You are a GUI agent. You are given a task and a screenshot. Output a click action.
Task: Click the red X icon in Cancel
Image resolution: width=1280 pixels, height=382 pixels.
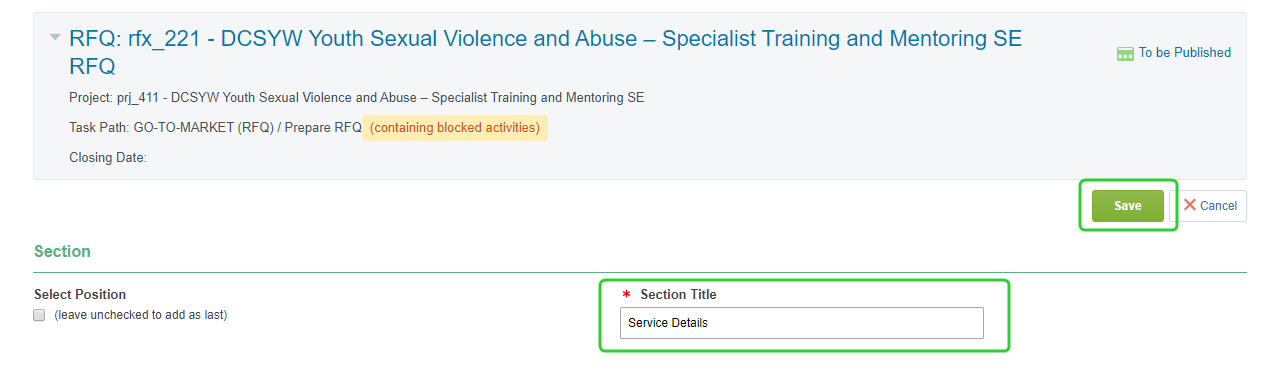[x=1190, y=205]
